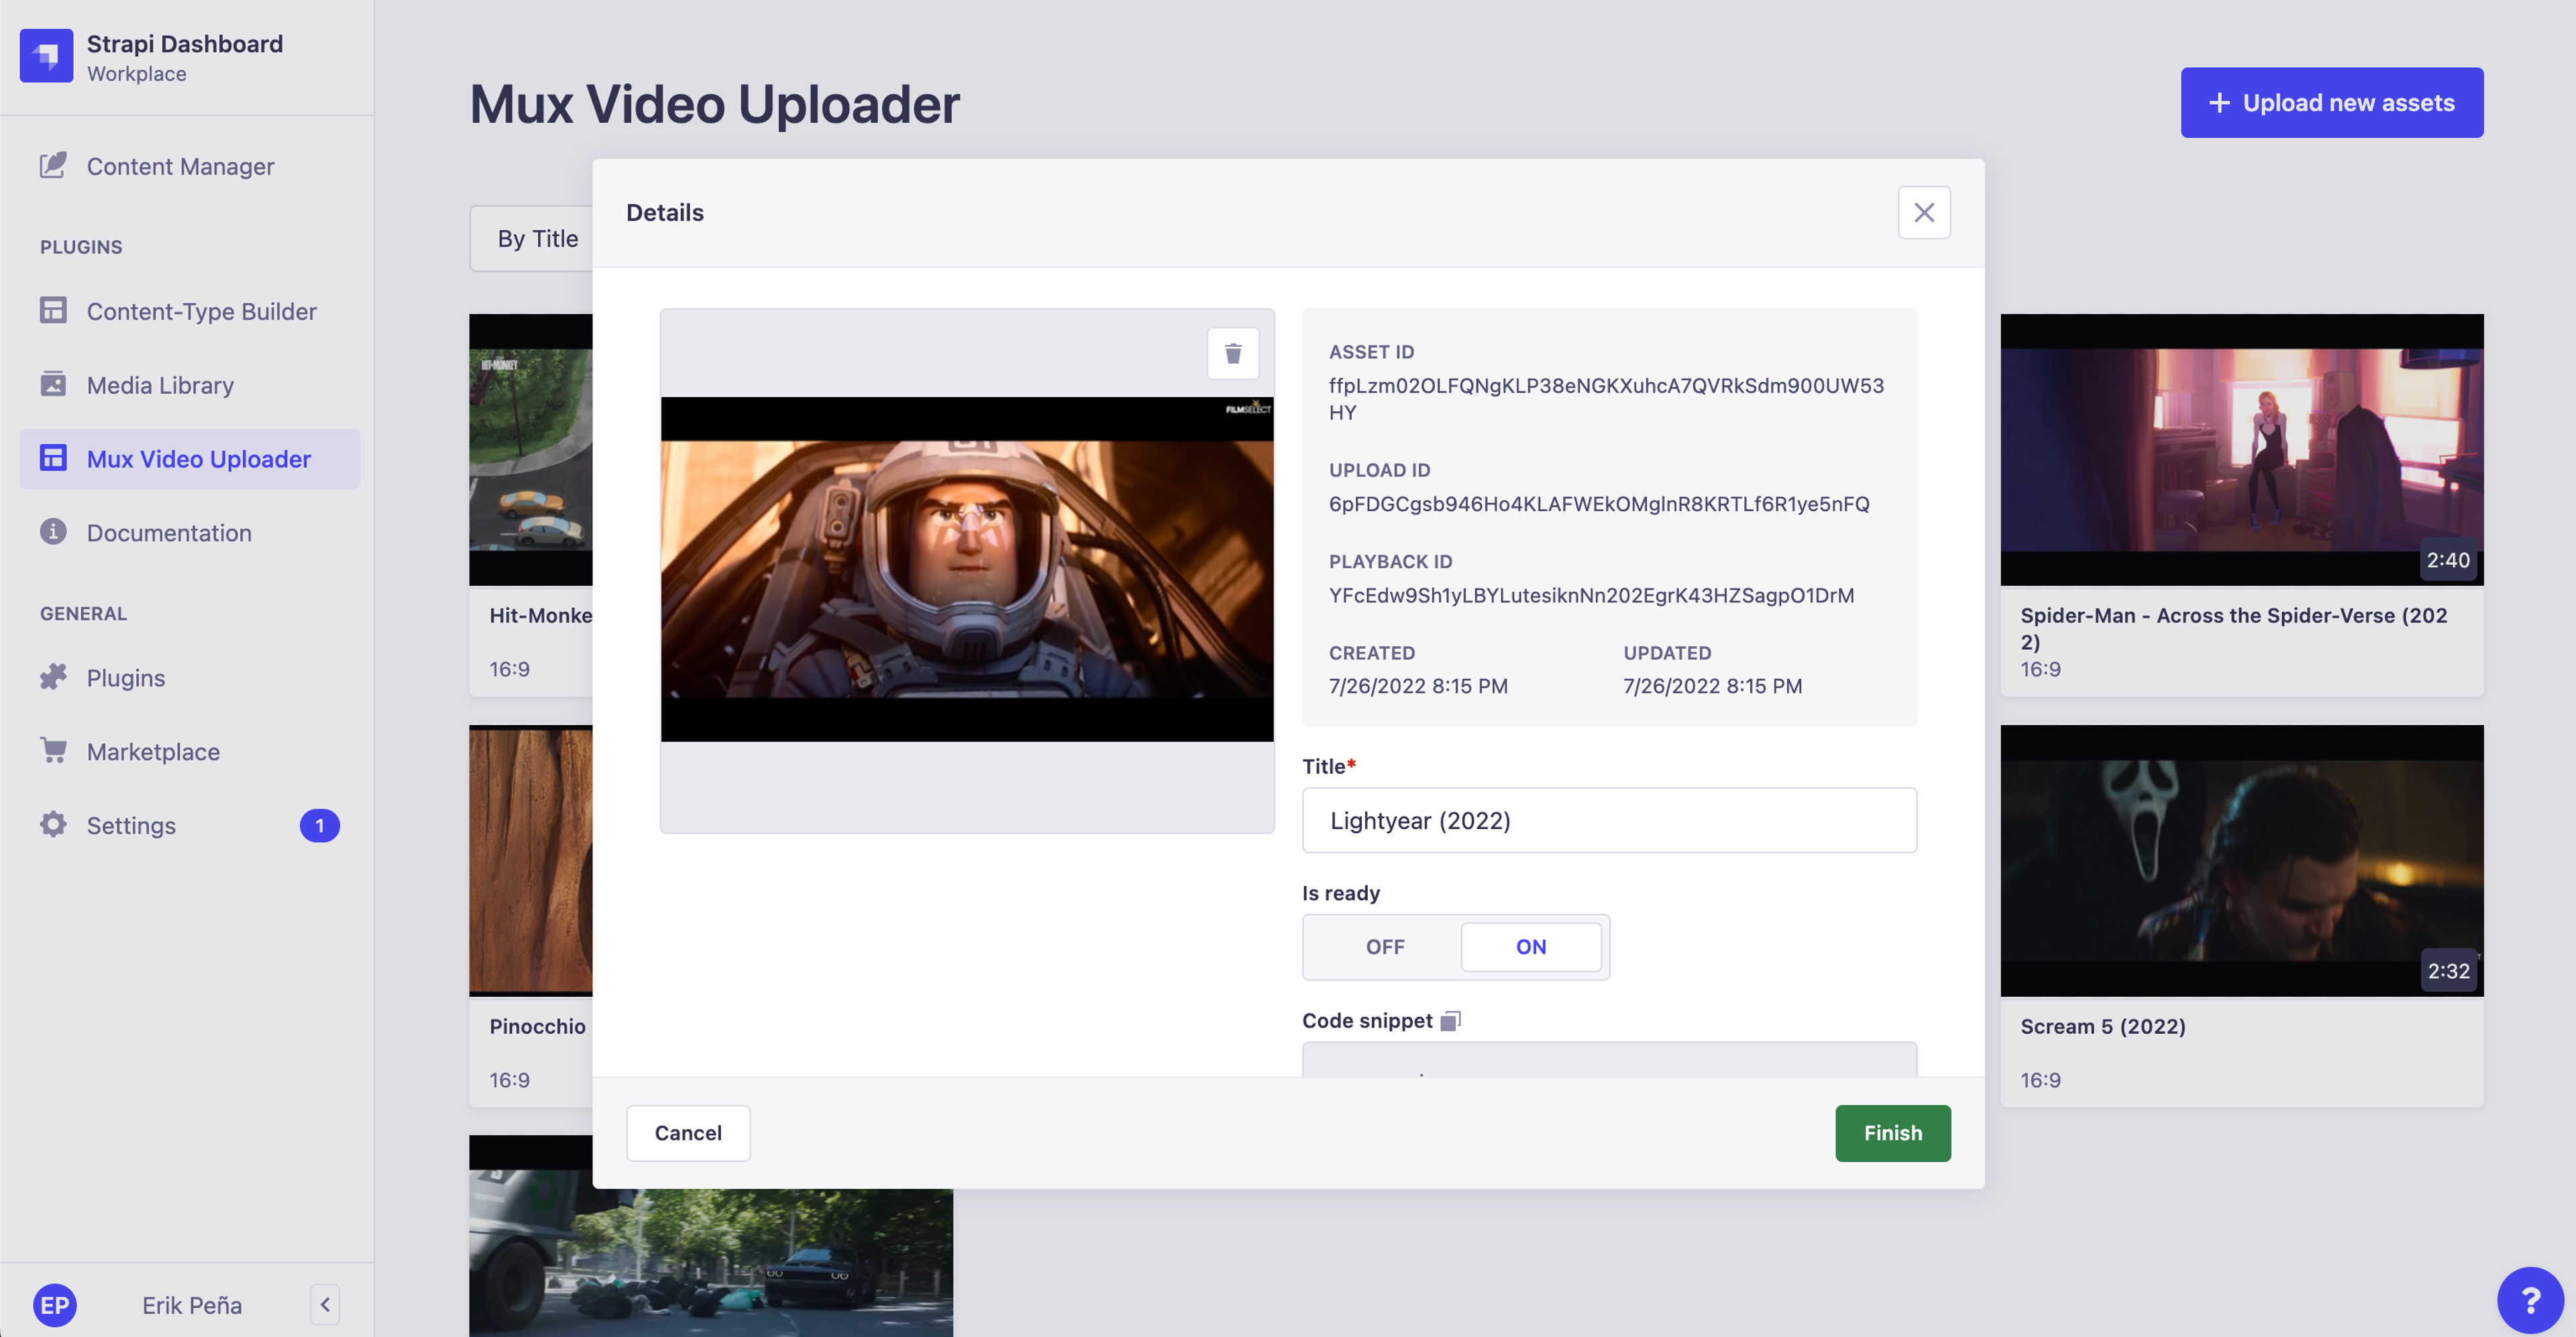Open the garbage truck video thumbnail

[x=711, y=1262]
